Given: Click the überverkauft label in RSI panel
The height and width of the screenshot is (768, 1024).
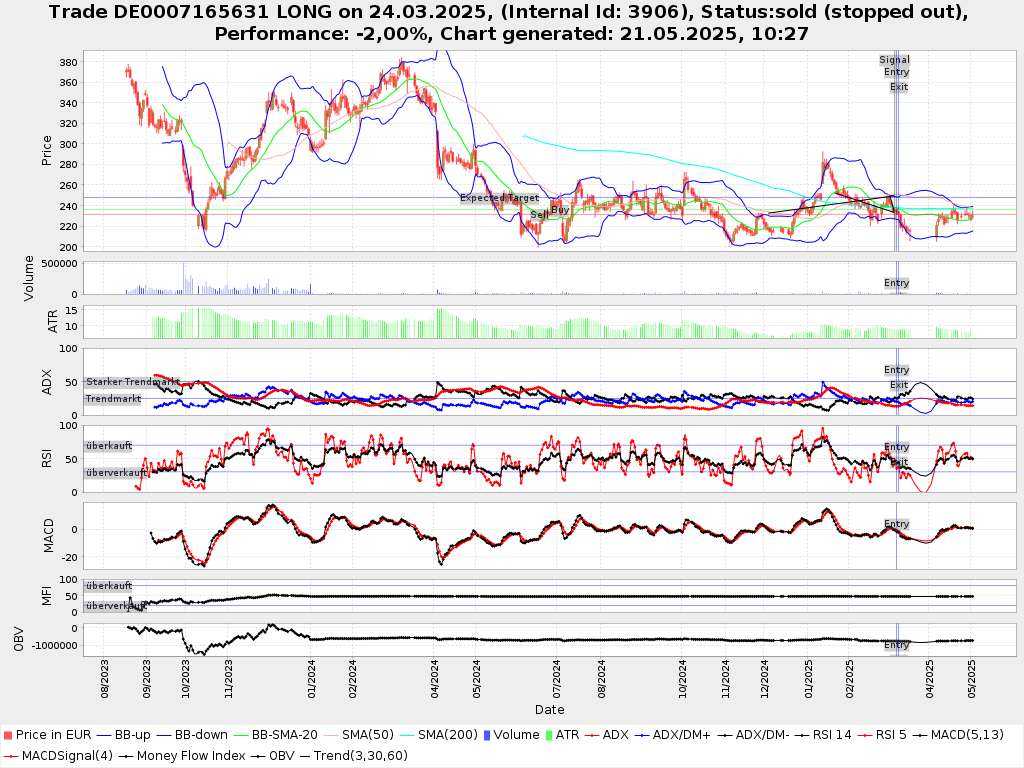Looking at the screenshot, I should point(116,473).
